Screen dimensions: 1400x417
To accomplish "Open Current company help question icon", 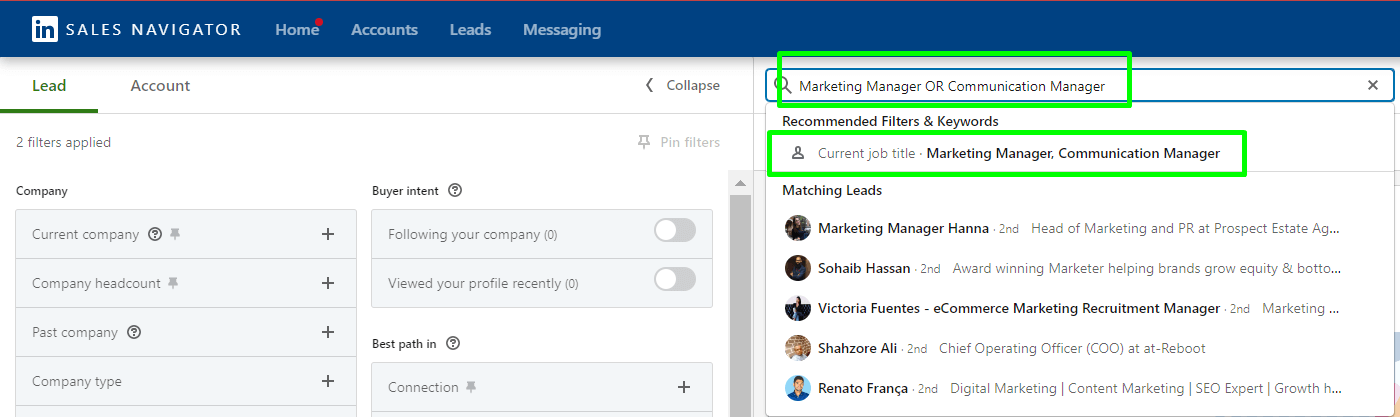I will coord(155,234).
